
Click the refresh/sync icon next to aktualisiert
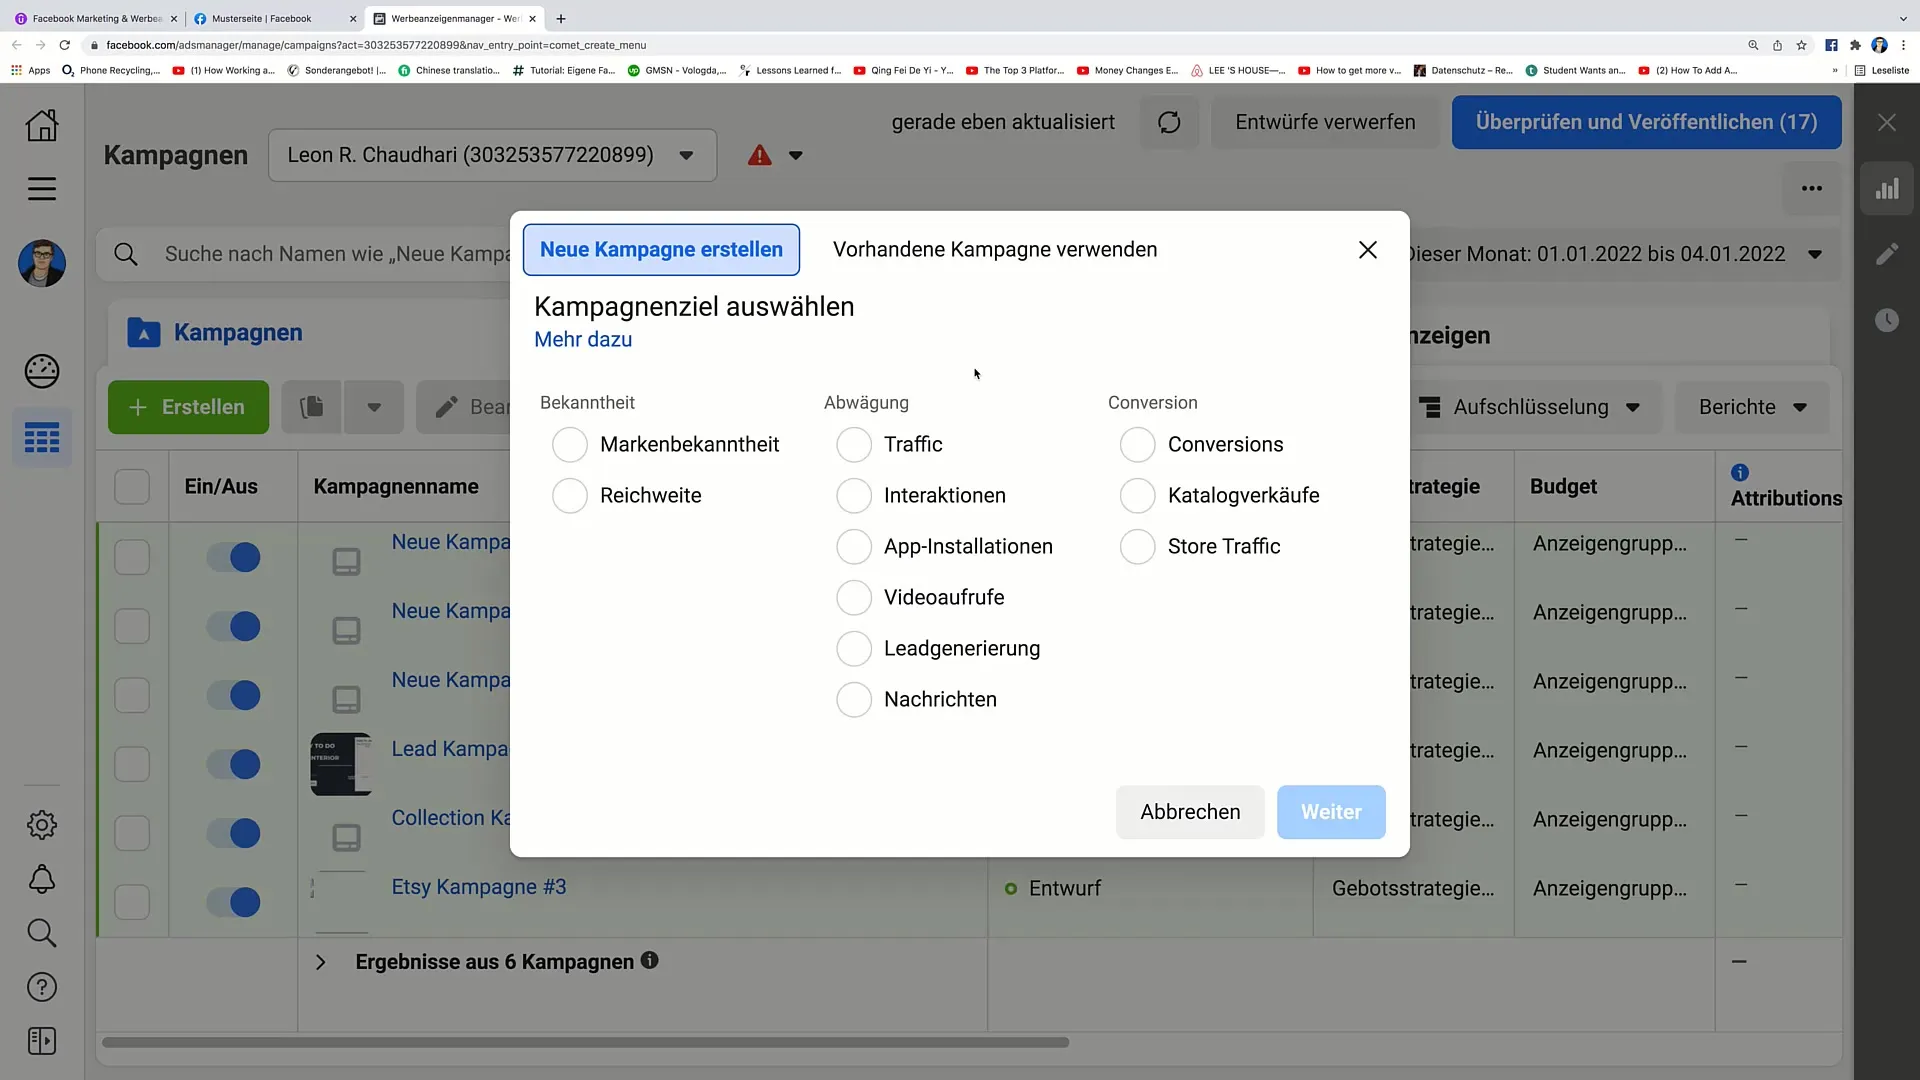pyautogui.click(x=1168, y=121)
